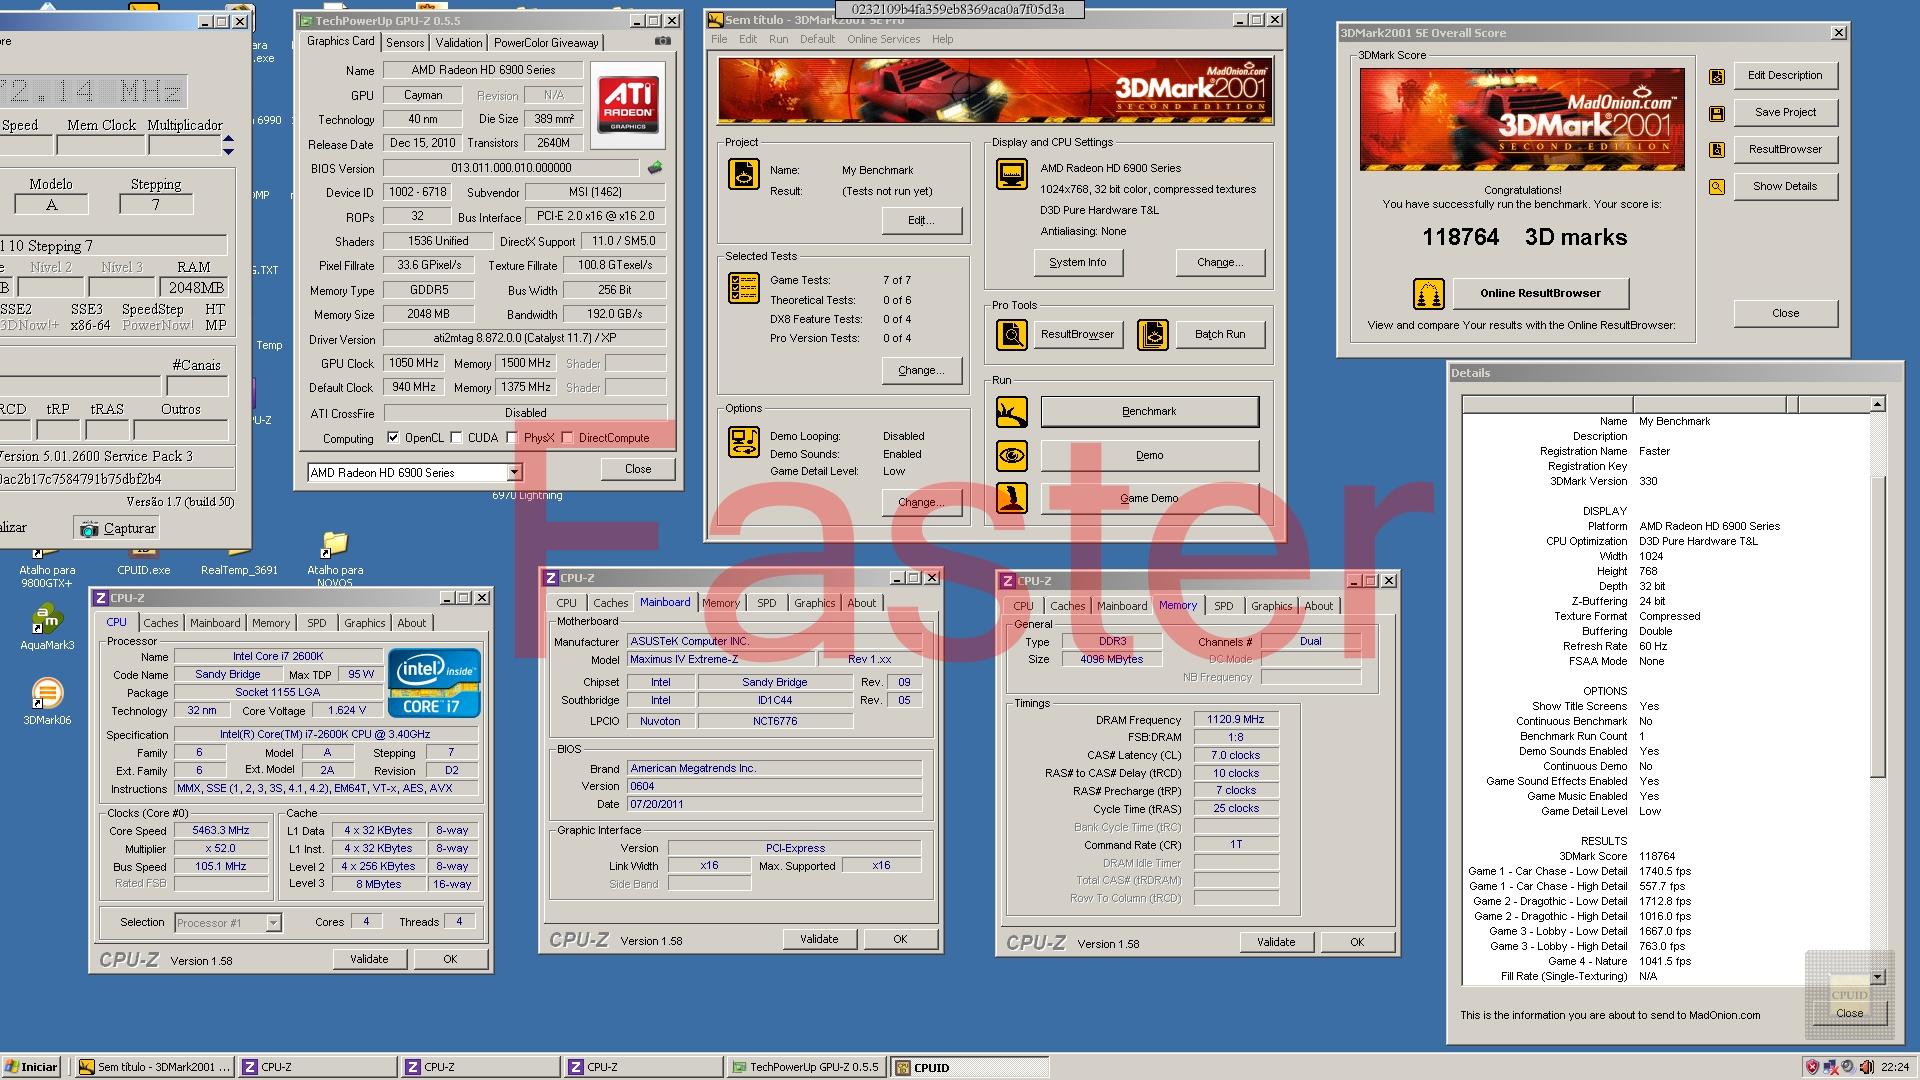1920x1080 pixels.
Task: Toggle the PhysX checkbox in GPU-Z
Action: [x=512, y=438]
